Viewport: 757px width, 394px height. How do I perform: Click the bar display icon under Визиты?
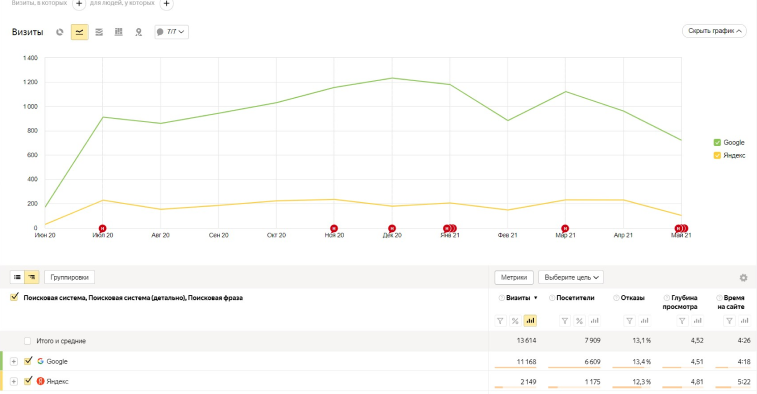click(530, 321)
